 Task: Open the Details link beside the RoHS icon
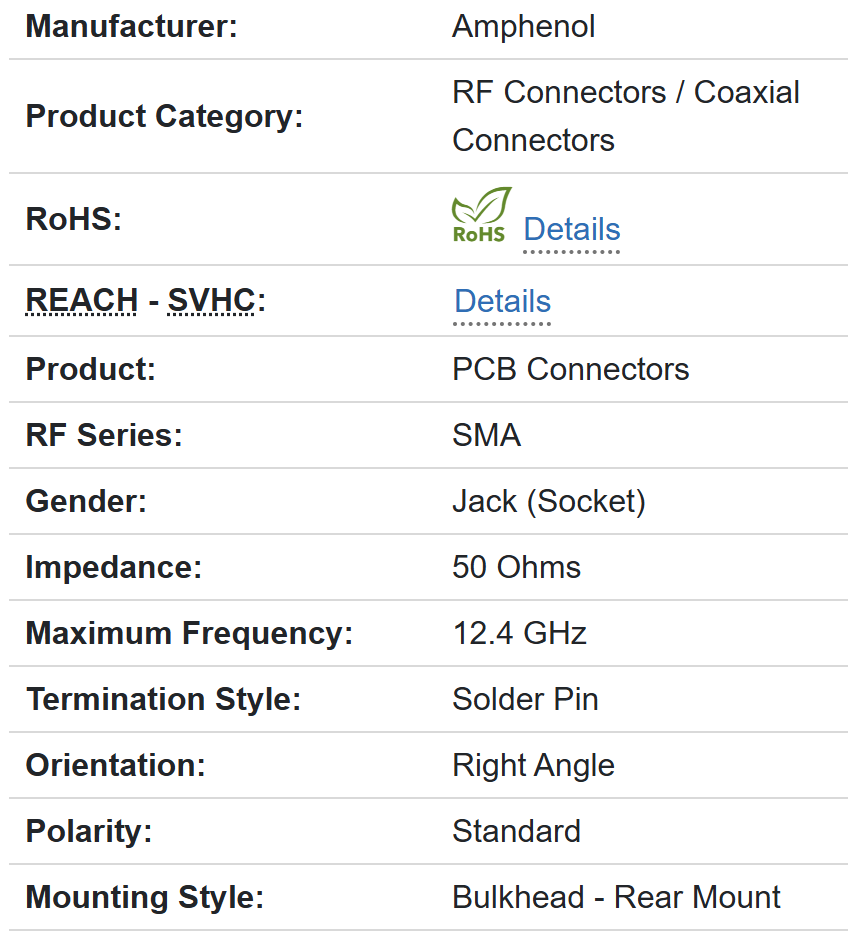pyautogui.click(x=571, y=229)
